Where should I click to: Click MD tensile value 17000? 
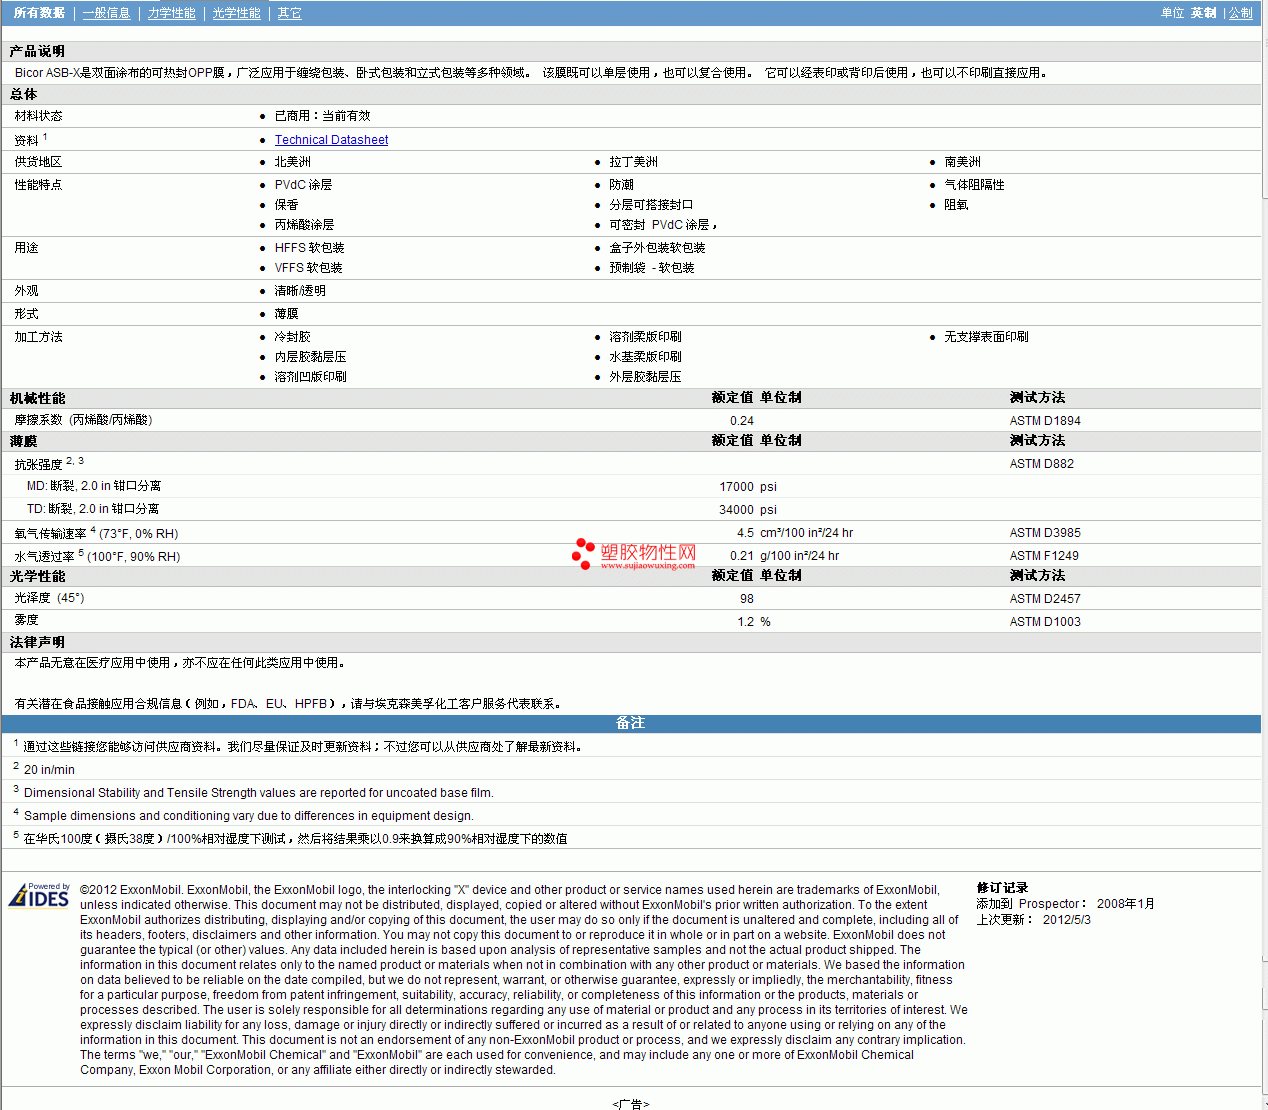click(x=736, y=487)
